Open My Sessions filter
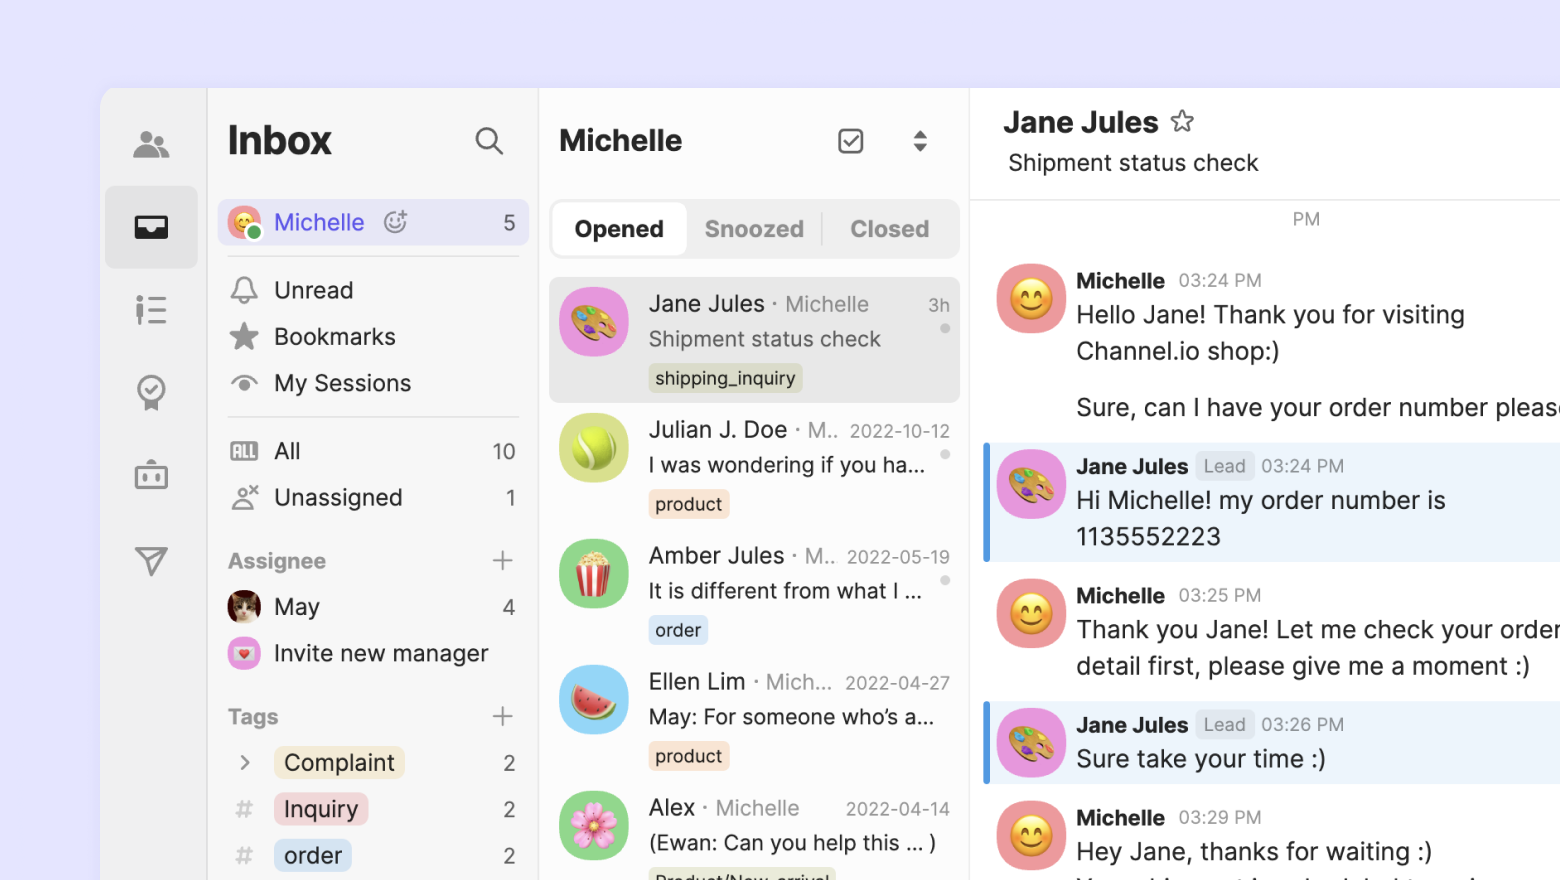The width and height of the screenshot is (1560, 880). tap(374, 383)
